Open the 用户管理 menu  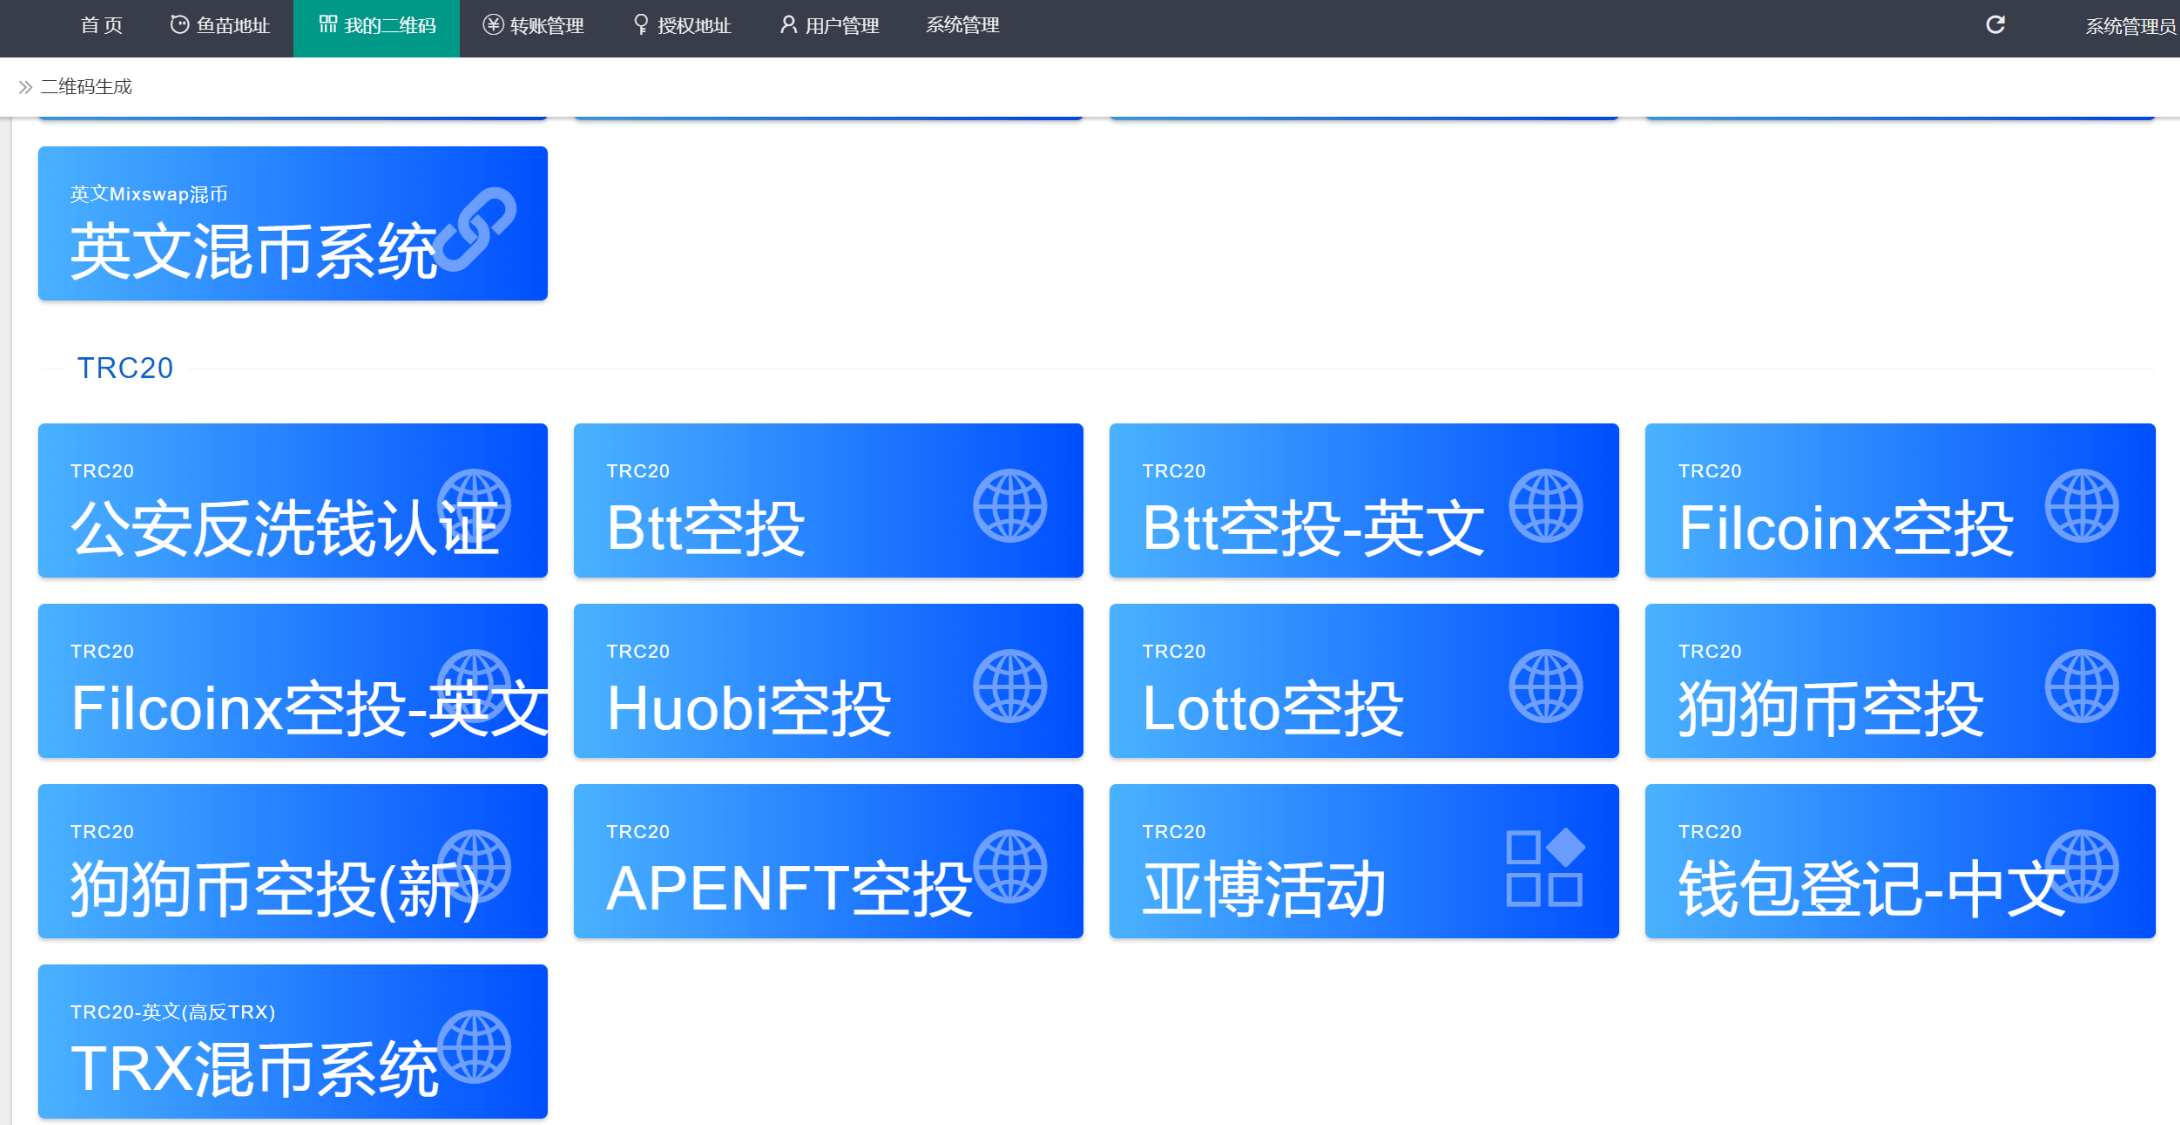(829, 25)
